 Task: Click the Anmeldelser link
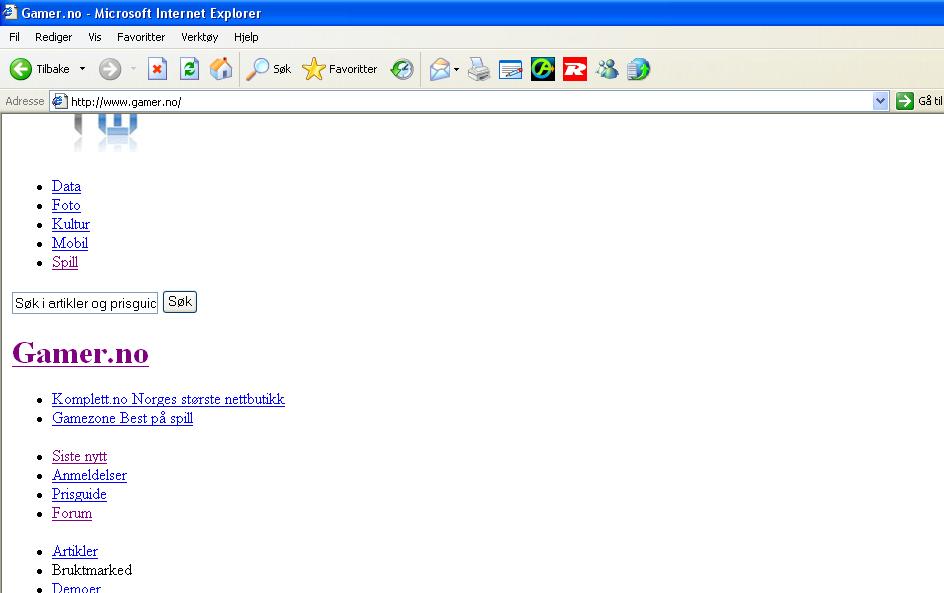(89, 476)
